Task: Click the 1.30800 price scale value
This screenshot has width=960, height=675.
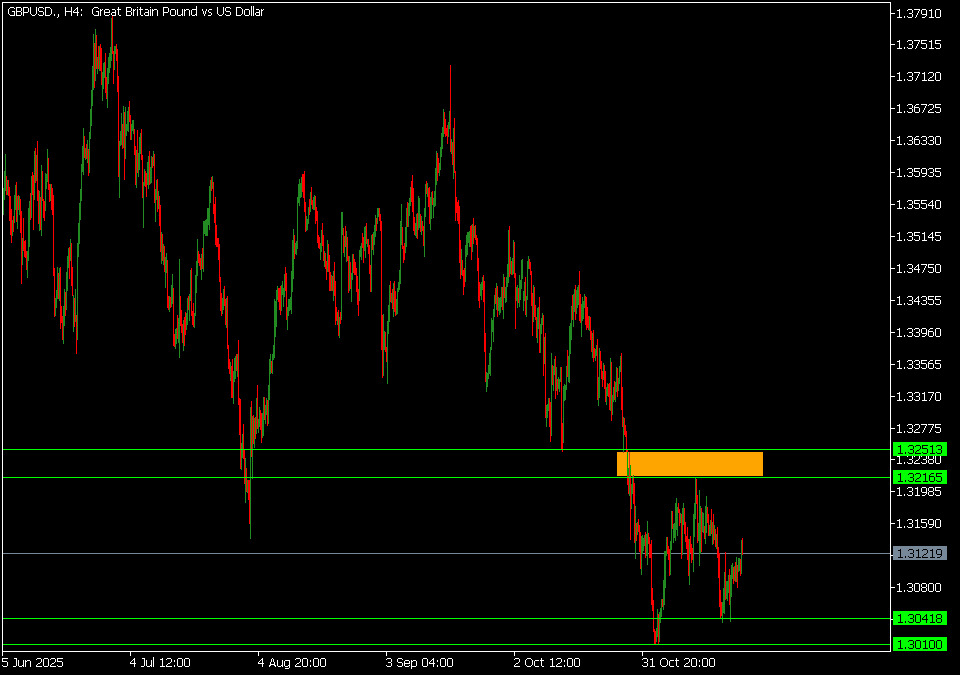Action: (x=919, y=588)
